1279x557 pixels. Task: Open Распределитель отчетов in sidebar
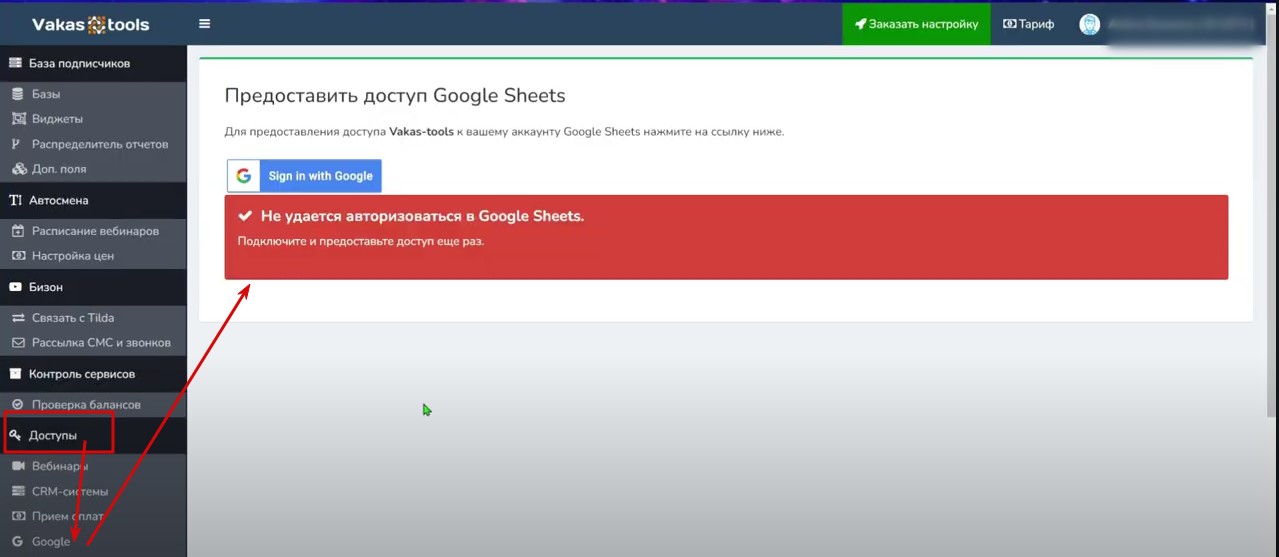click(99, 144)
